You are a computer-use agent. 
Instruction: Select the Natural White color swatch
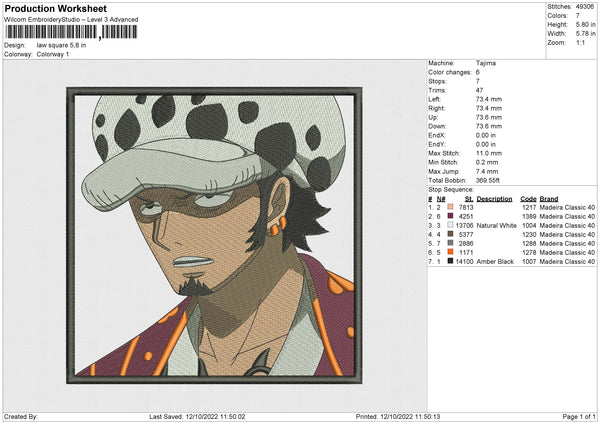[450, 225]
